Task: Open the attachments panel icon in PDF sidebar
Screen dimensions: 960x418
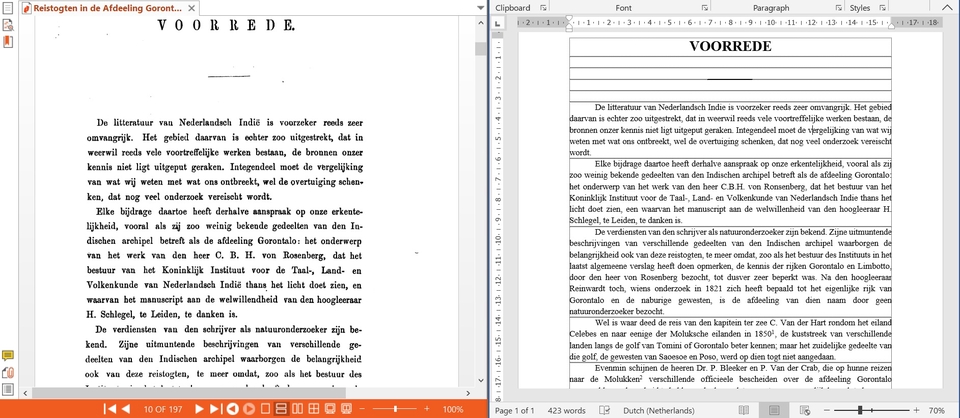Action: tap(8, 373)
